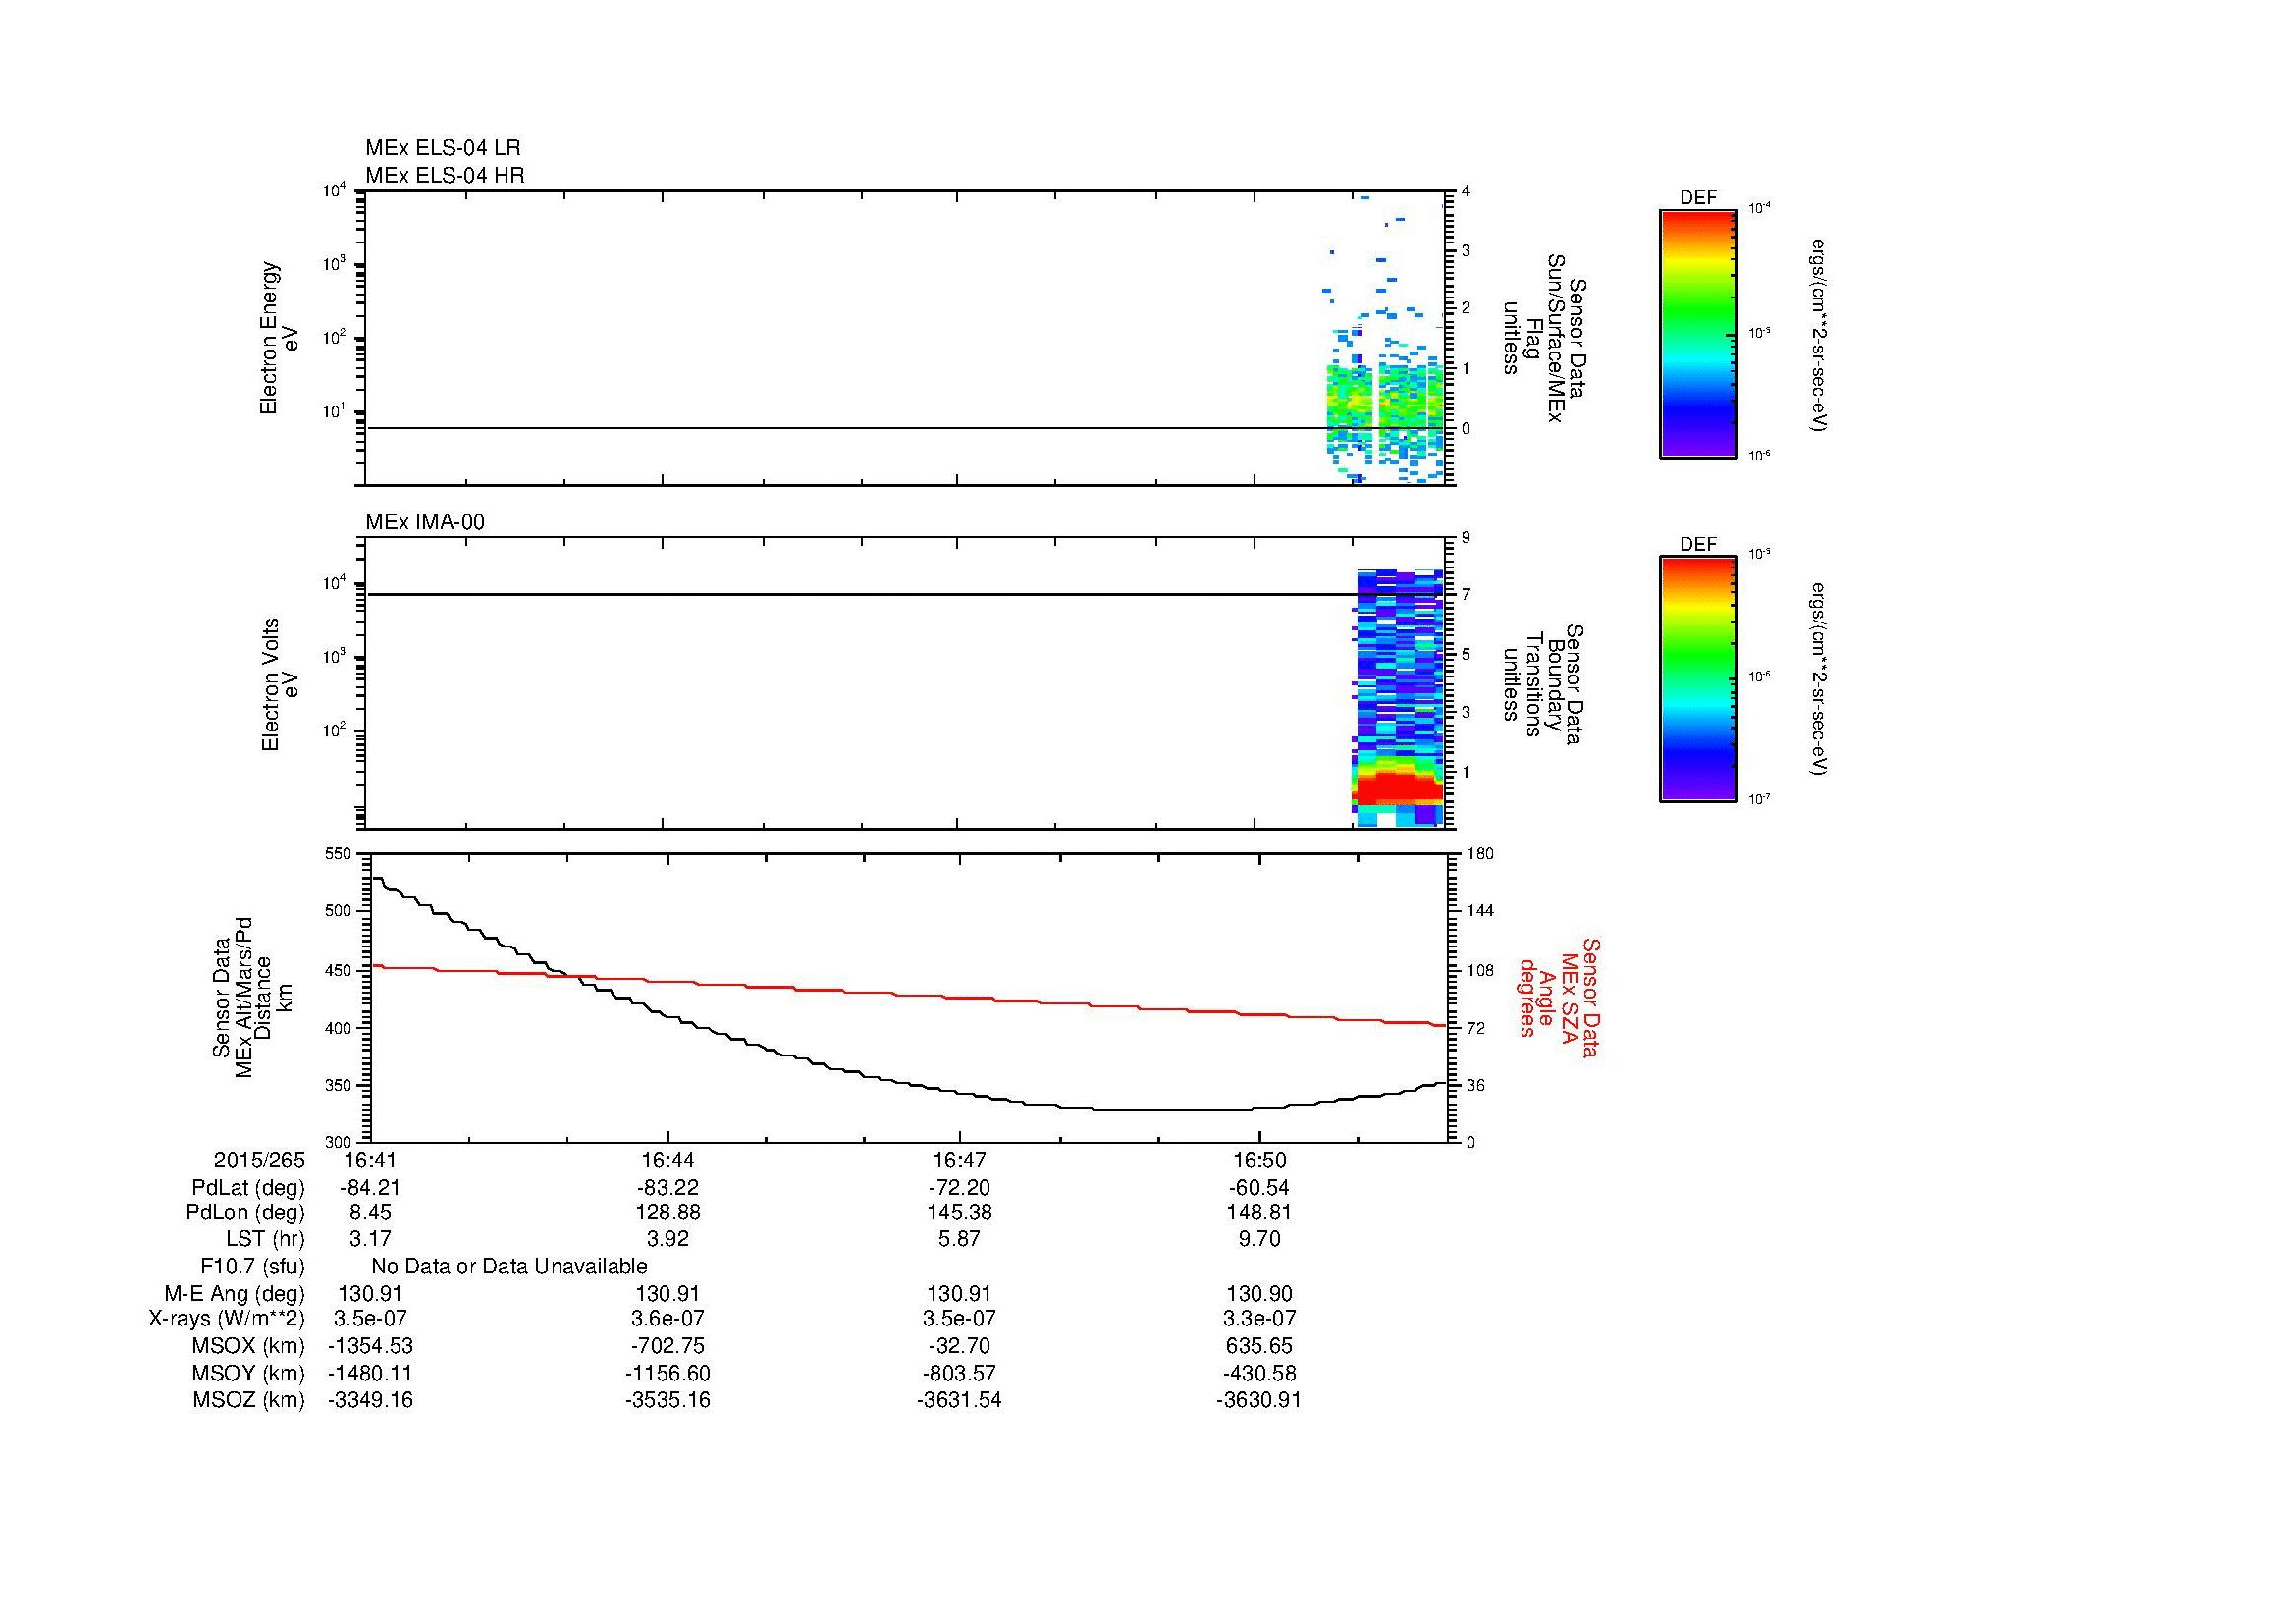Image resolution: width=2296 pixels, height=1623 pixels.
Task: Click the altitude axis tick '550'
Action: pos(340,854)
